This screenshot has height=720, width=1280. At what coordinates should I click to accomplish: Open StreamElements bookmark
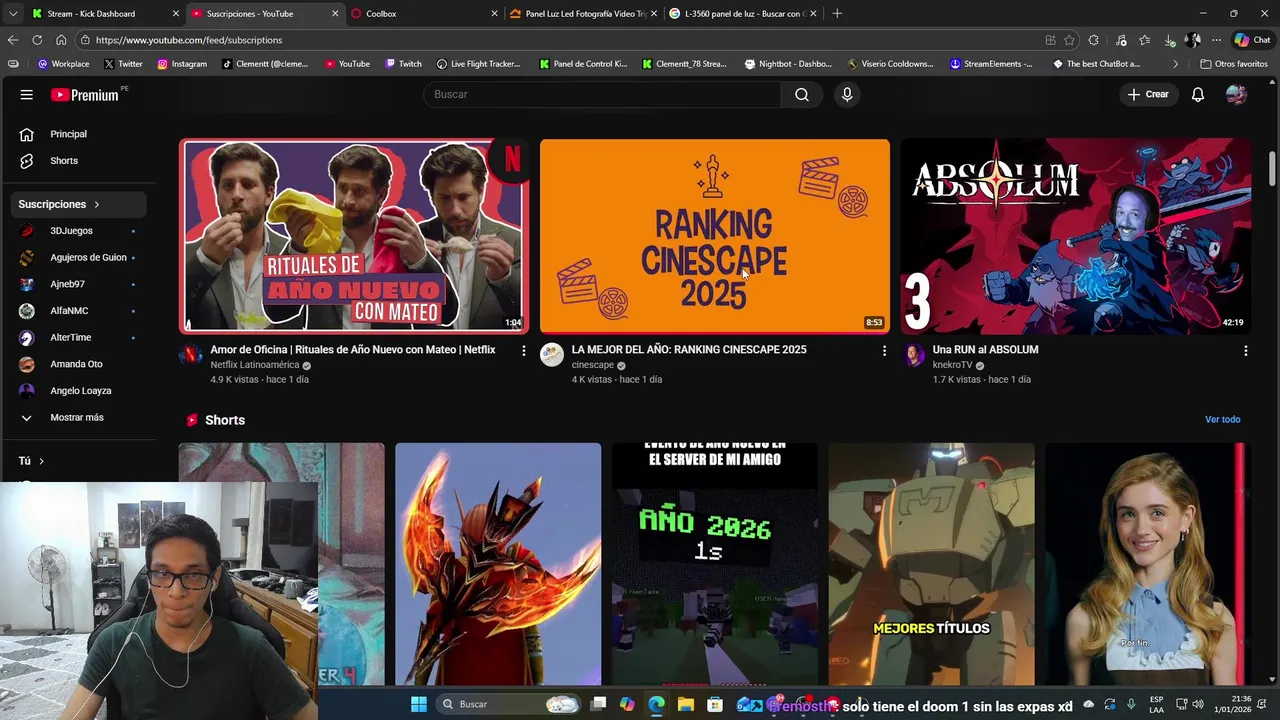[x=991, y=64]
